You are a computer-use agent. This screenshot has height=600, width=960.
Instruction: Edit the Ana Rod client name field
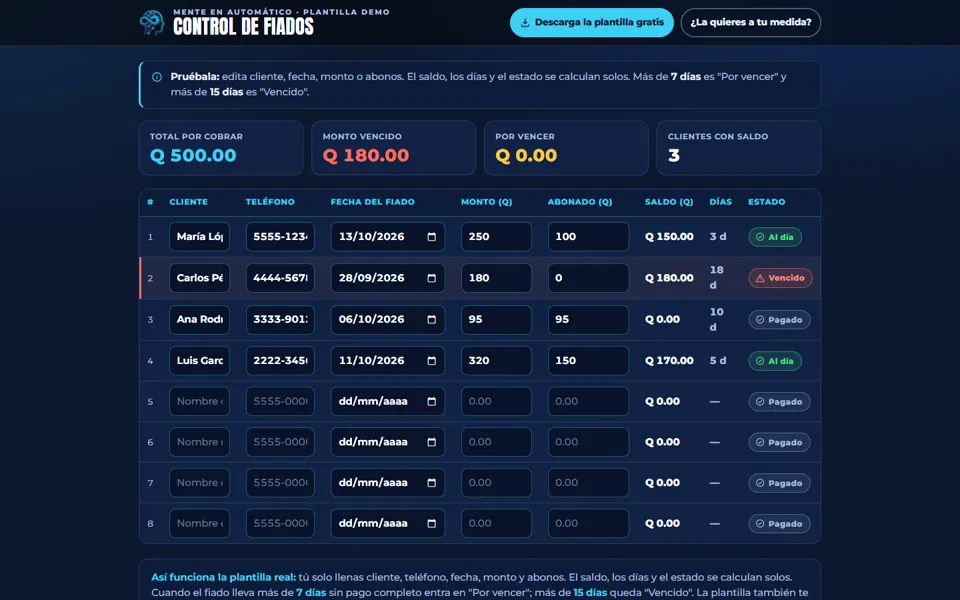[x=200, y=320]
